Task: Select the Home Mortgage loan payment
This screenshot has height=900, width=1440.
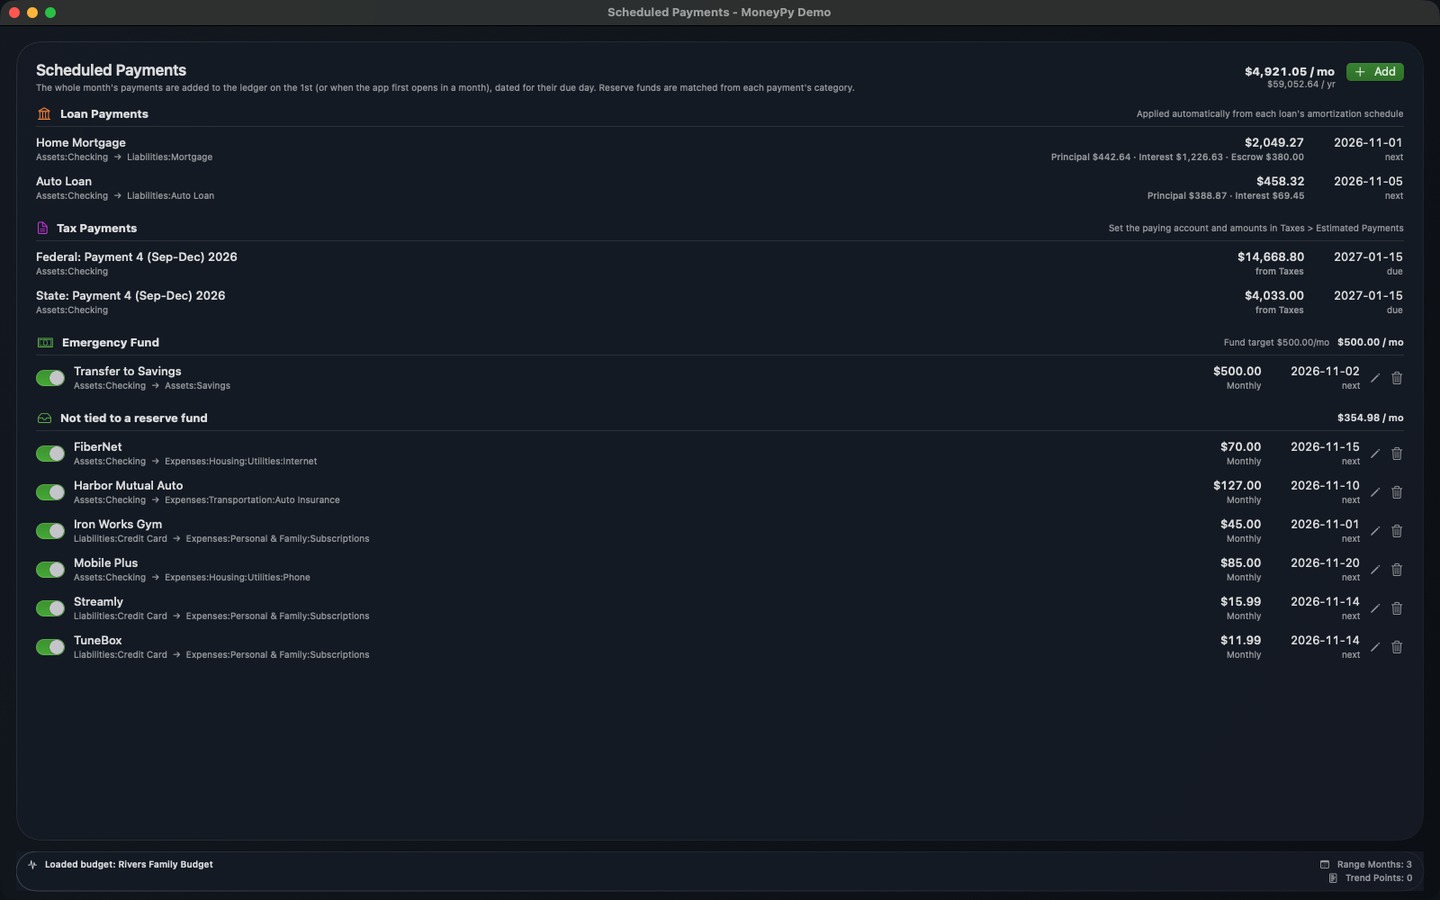Action: (x=720, y=149)
